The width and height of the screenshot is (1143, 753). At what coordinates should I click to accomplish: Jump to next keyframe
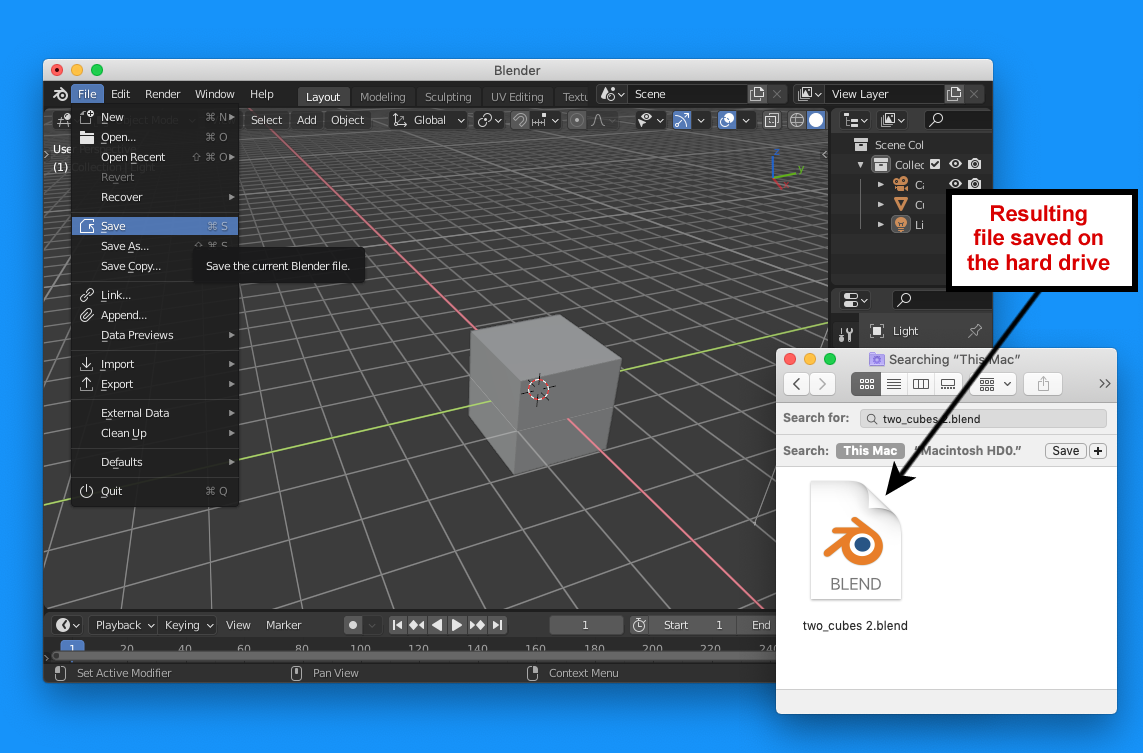pyautogui.click(x=477, y=625)
